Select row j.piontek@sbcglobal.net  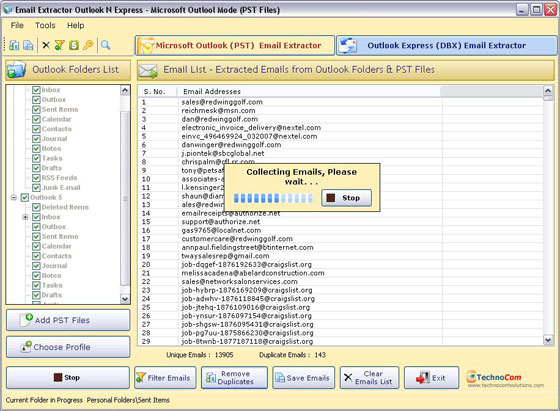[341, 154]
